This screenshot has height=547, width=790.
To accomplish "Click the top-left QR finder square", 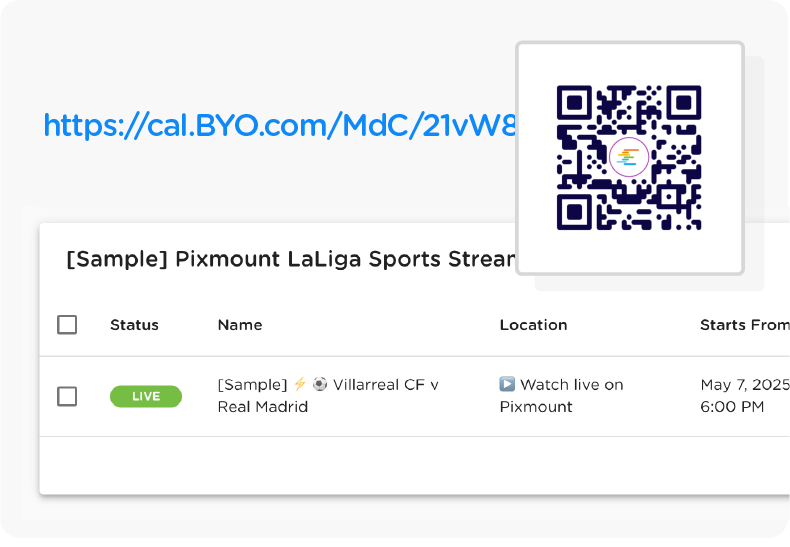I will [574, 103].
